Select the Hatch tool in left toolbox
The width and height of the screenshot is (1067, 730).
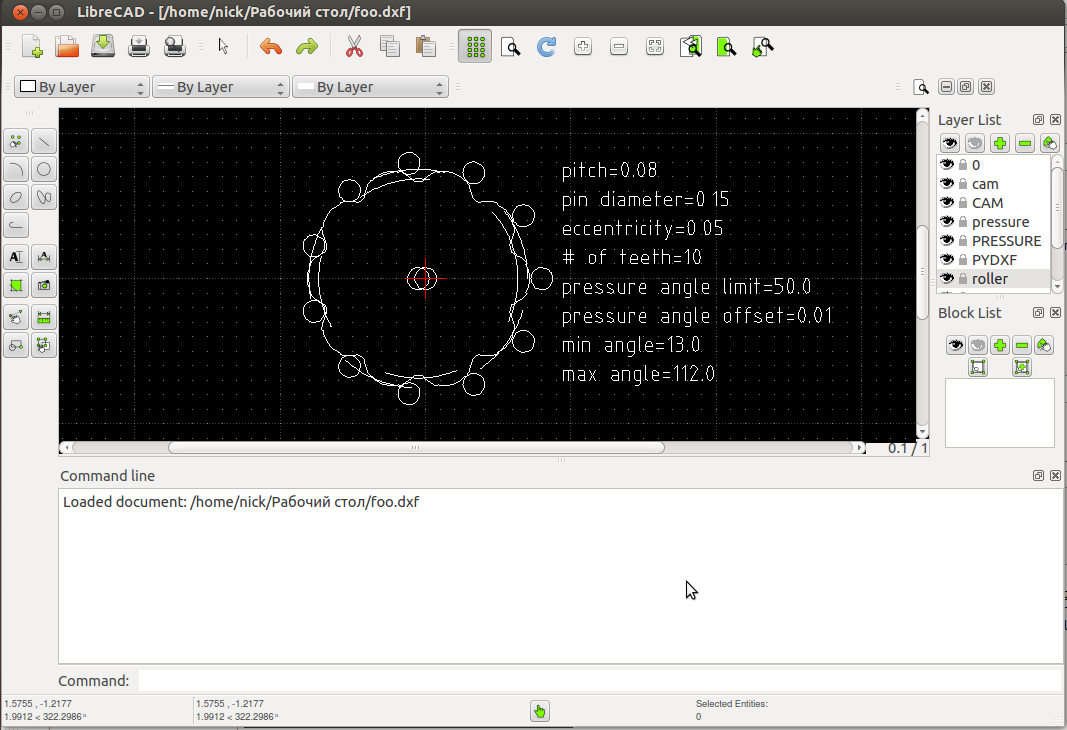tap(16, 285)
